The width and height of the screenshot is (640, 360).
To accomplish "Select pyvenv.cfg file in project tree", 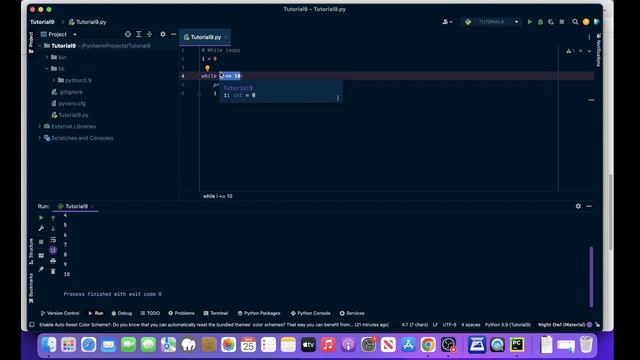I will click(69, 103).
